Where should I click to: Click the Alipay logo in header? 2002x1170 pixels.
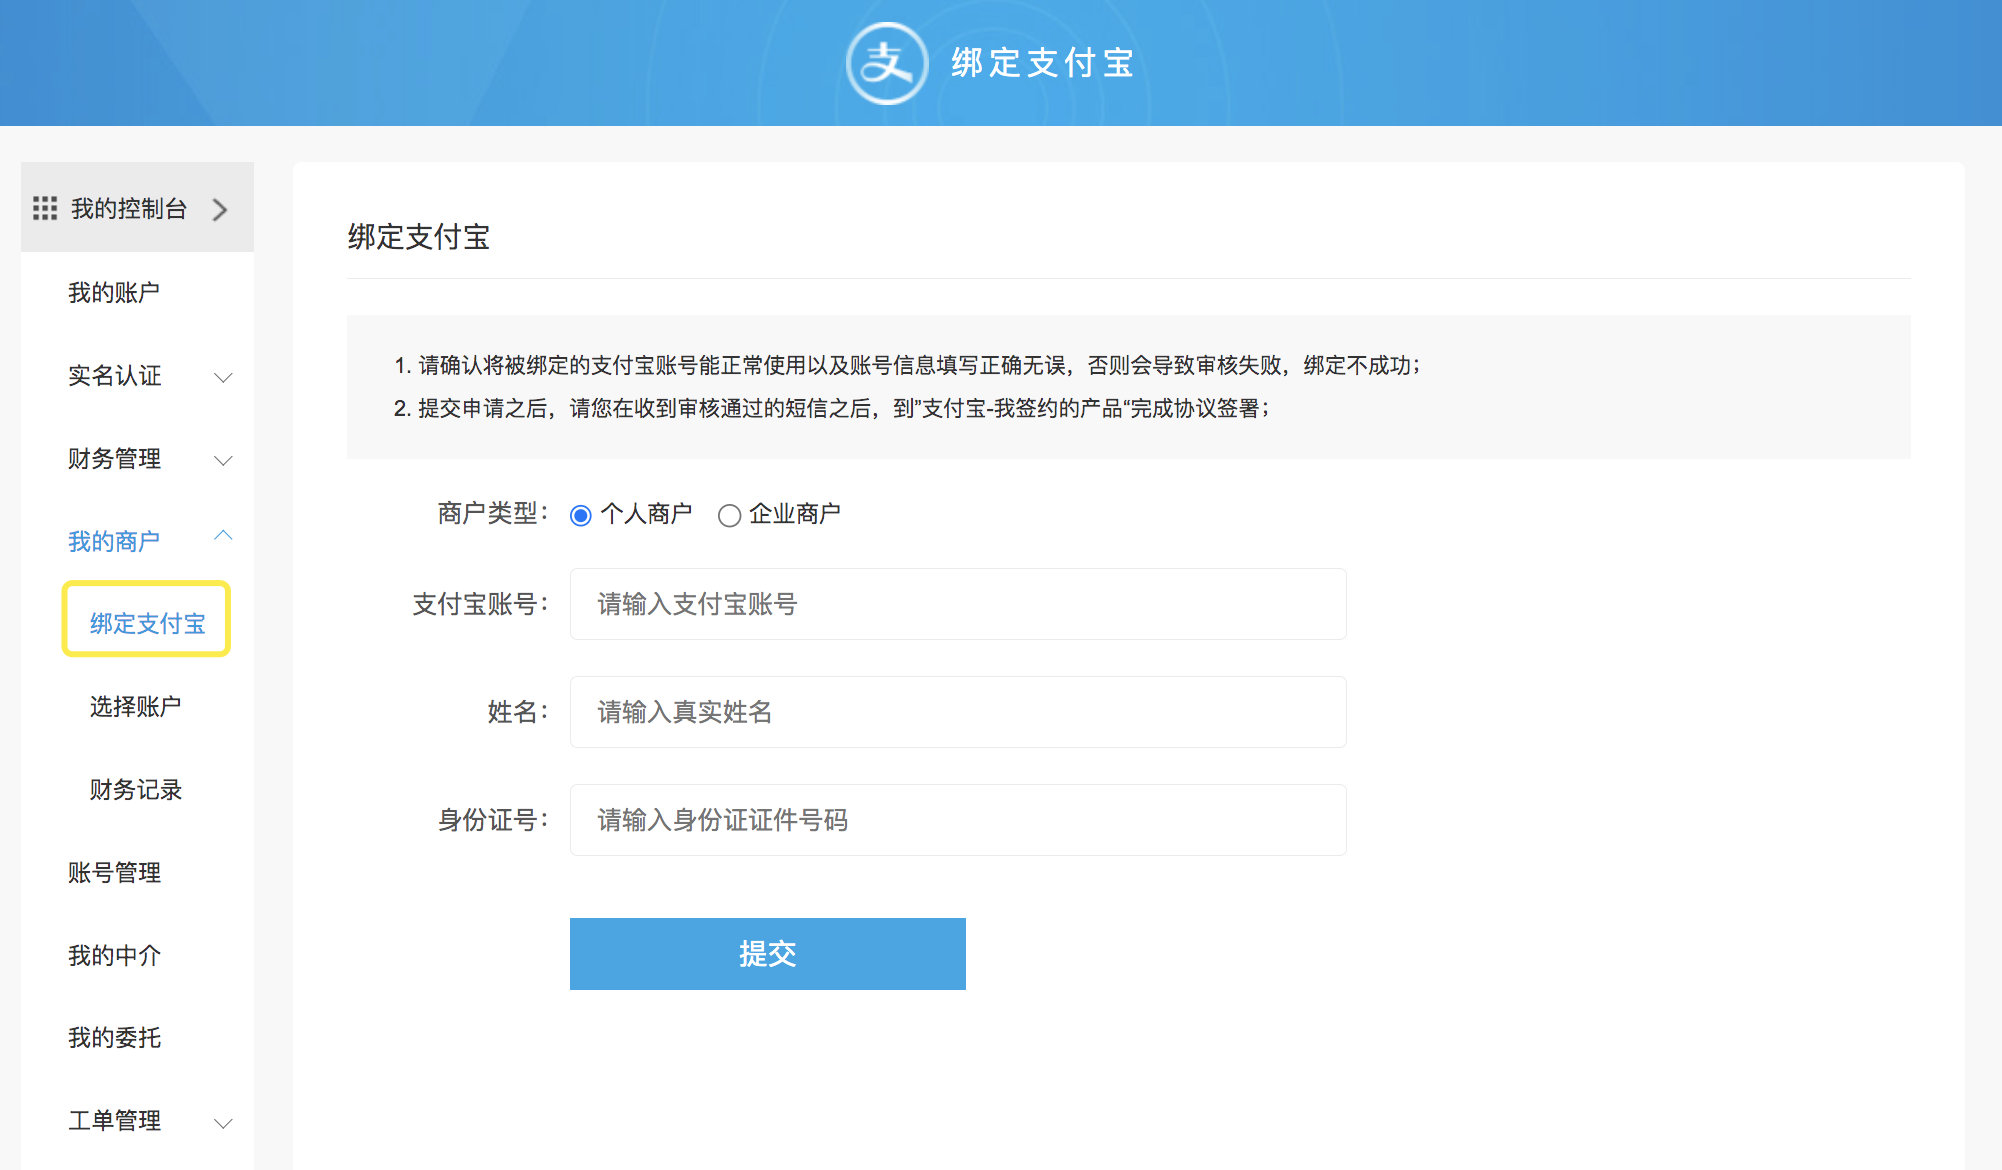886,63
